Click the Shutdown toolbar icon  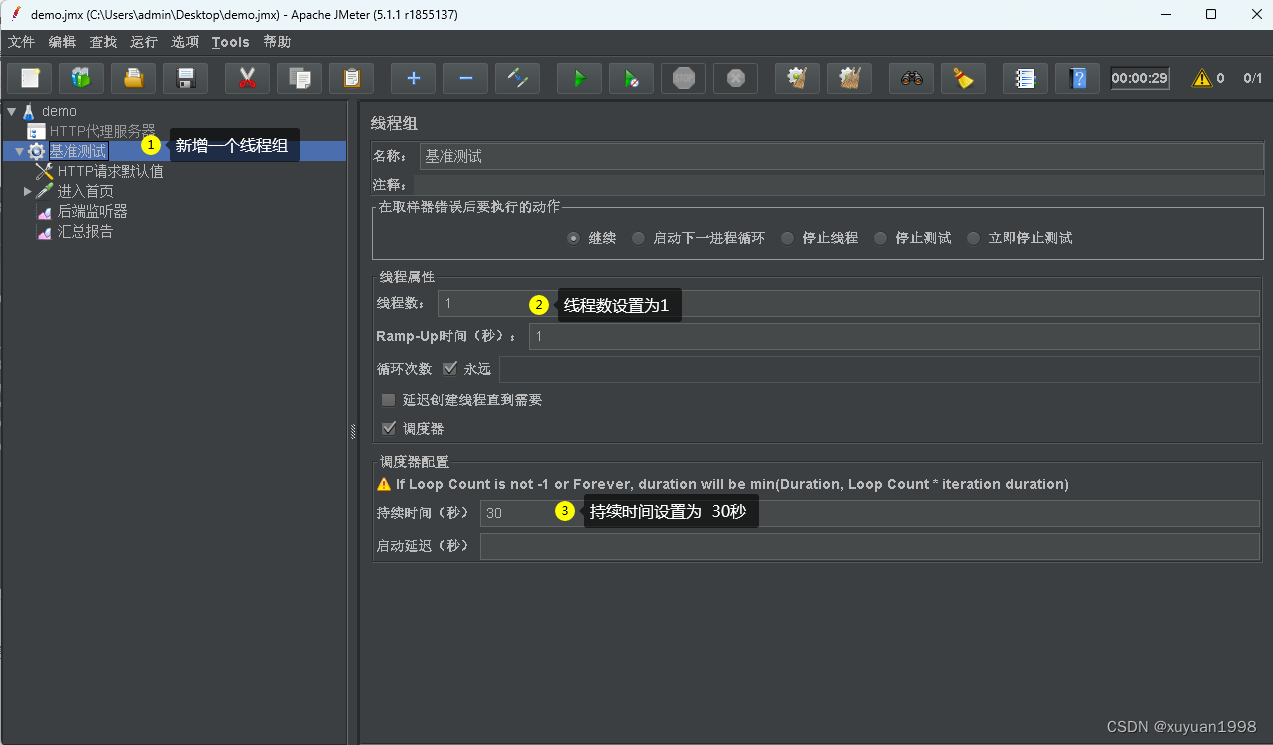(x=735, y=78)
